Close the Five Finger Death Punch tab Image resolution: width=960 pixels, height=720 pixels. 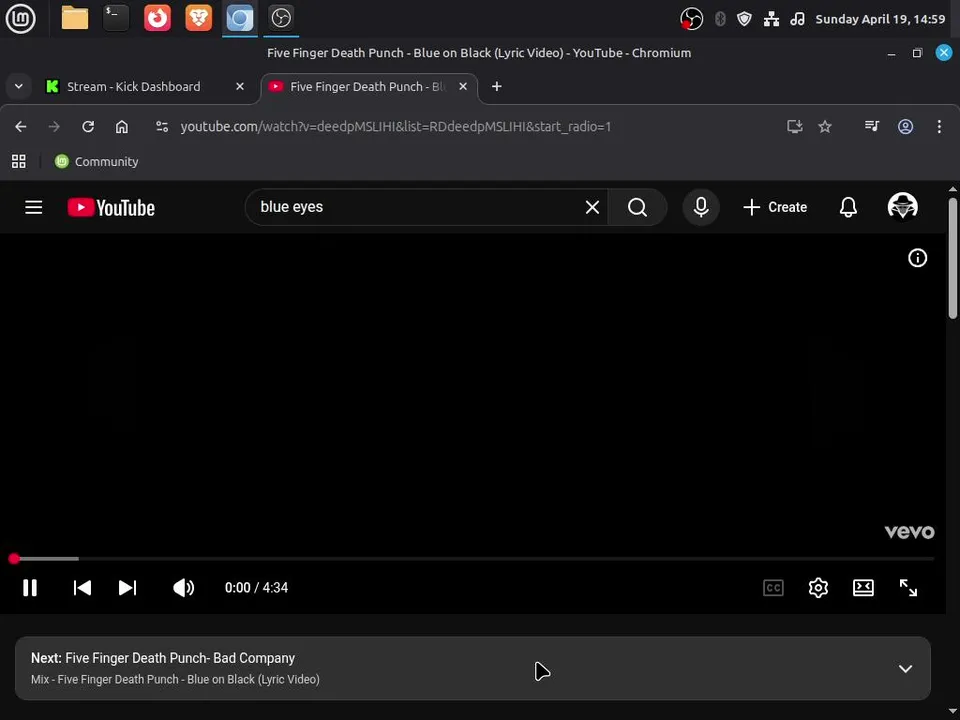tap(463, 86)
